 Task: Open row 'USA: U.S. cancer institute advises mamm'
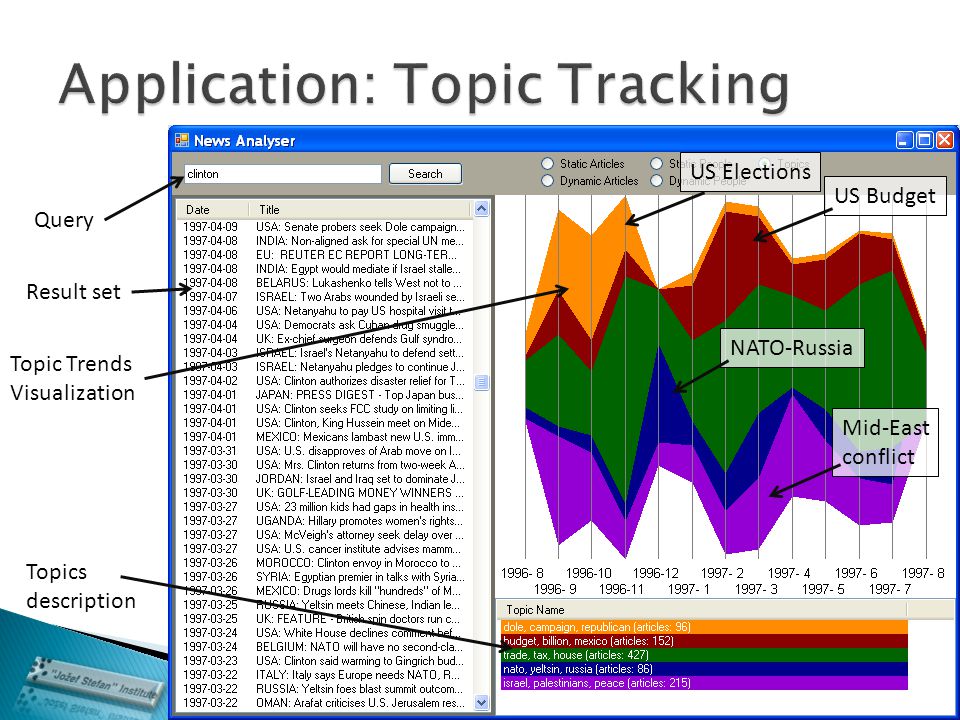pos(324,549)
